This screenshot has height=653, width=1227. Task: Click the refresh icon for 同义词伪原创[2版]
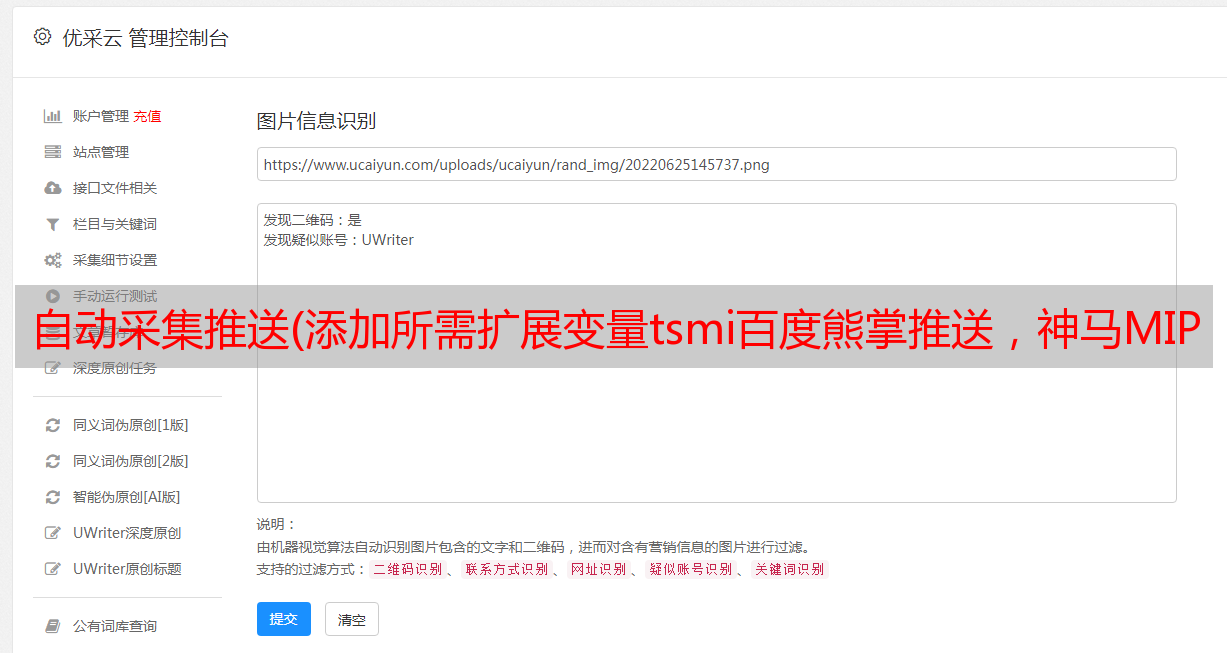point(53,461)
